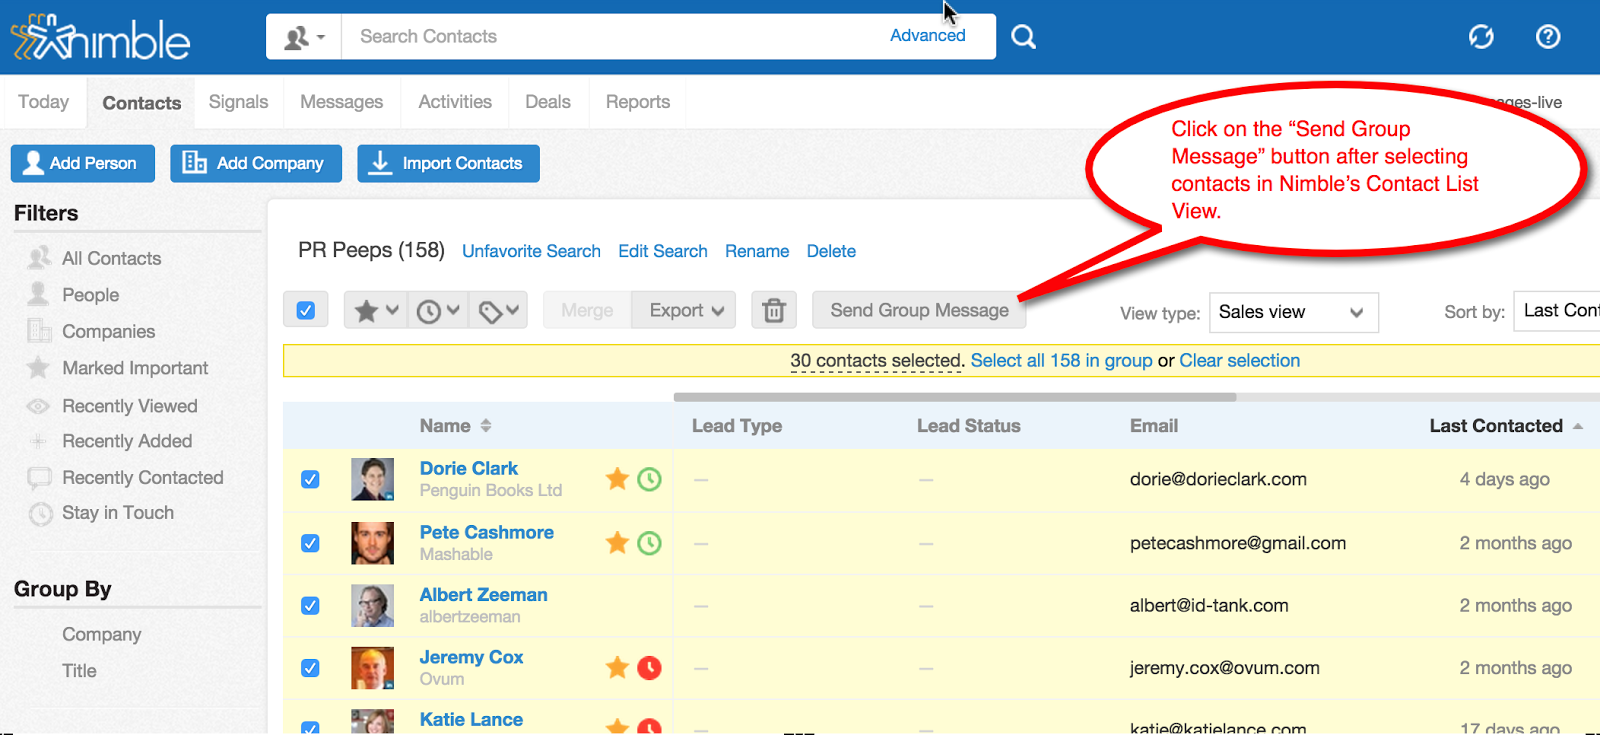Open Albert Zeeman's profile photo
The image size is (1600, 735).
pos(372,605)
